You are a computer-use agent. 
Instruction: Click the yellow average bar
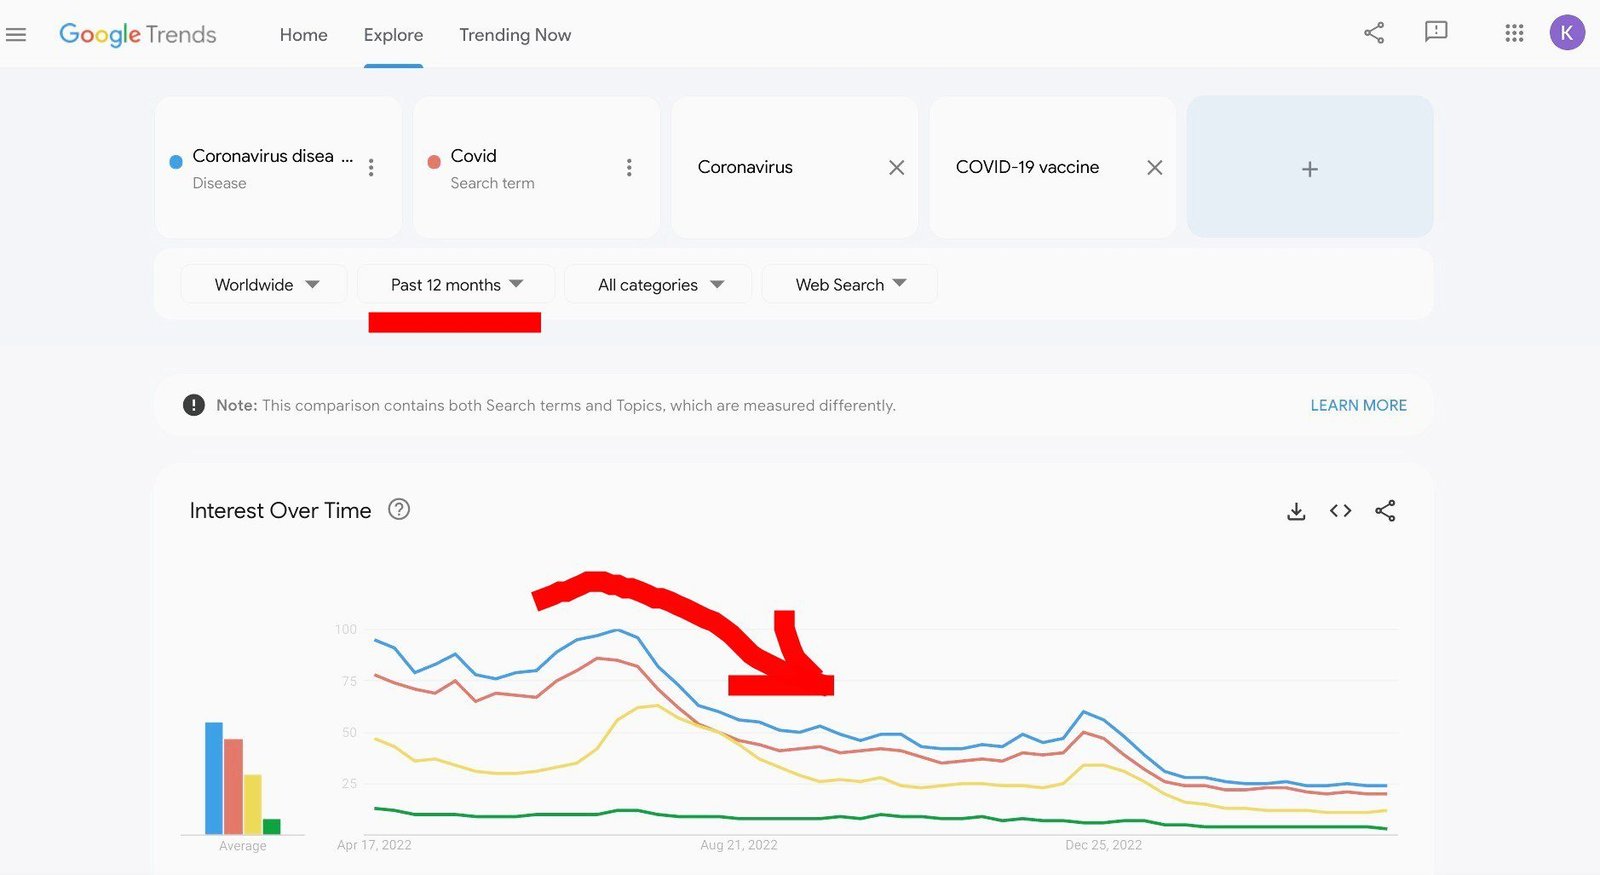click(252, 804)
